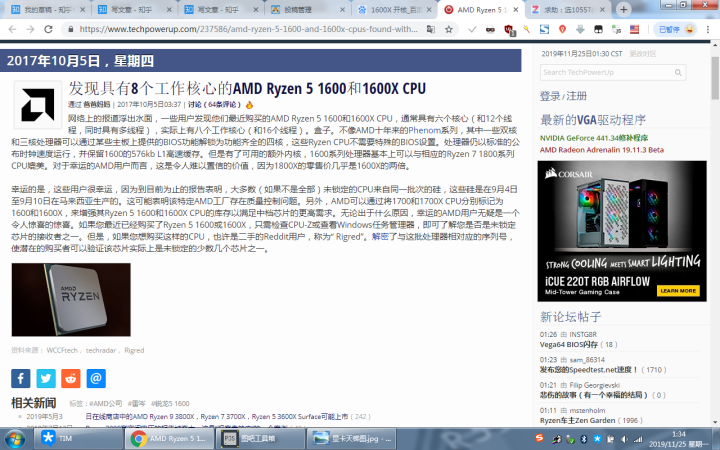Screen dimensions: 720x450
Task: Open the uBlock shield extension icon
Action: (x=508, y=30)
